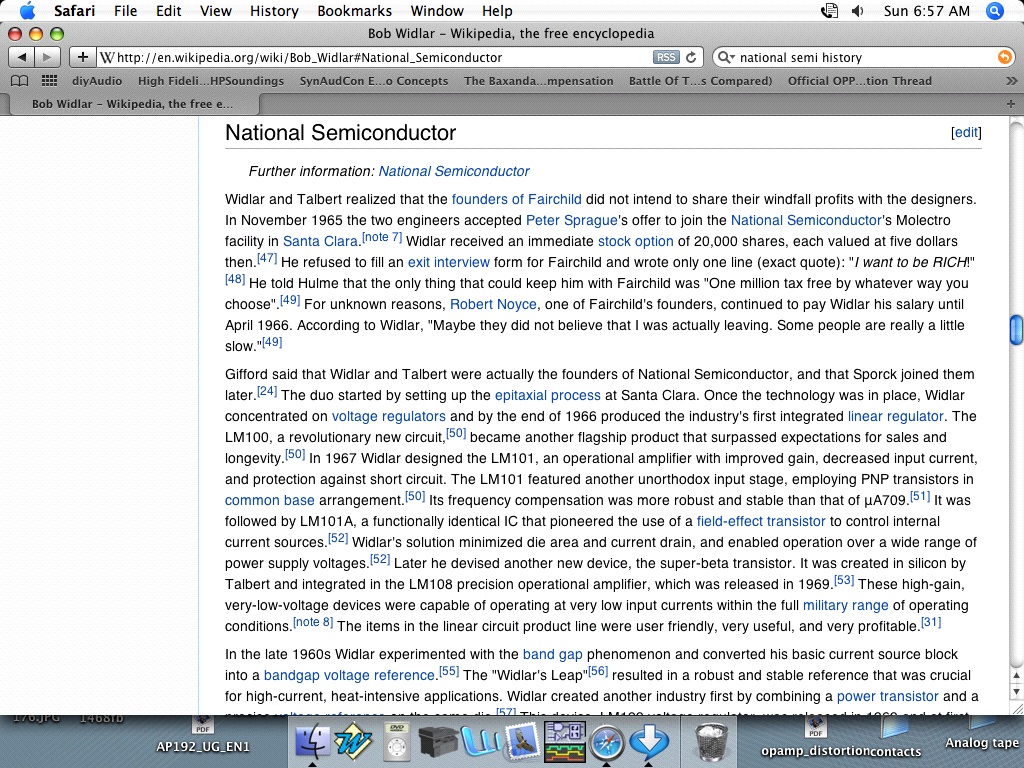Focus search field with national semi history
The image size is (1024, 768).
(866, 57)
